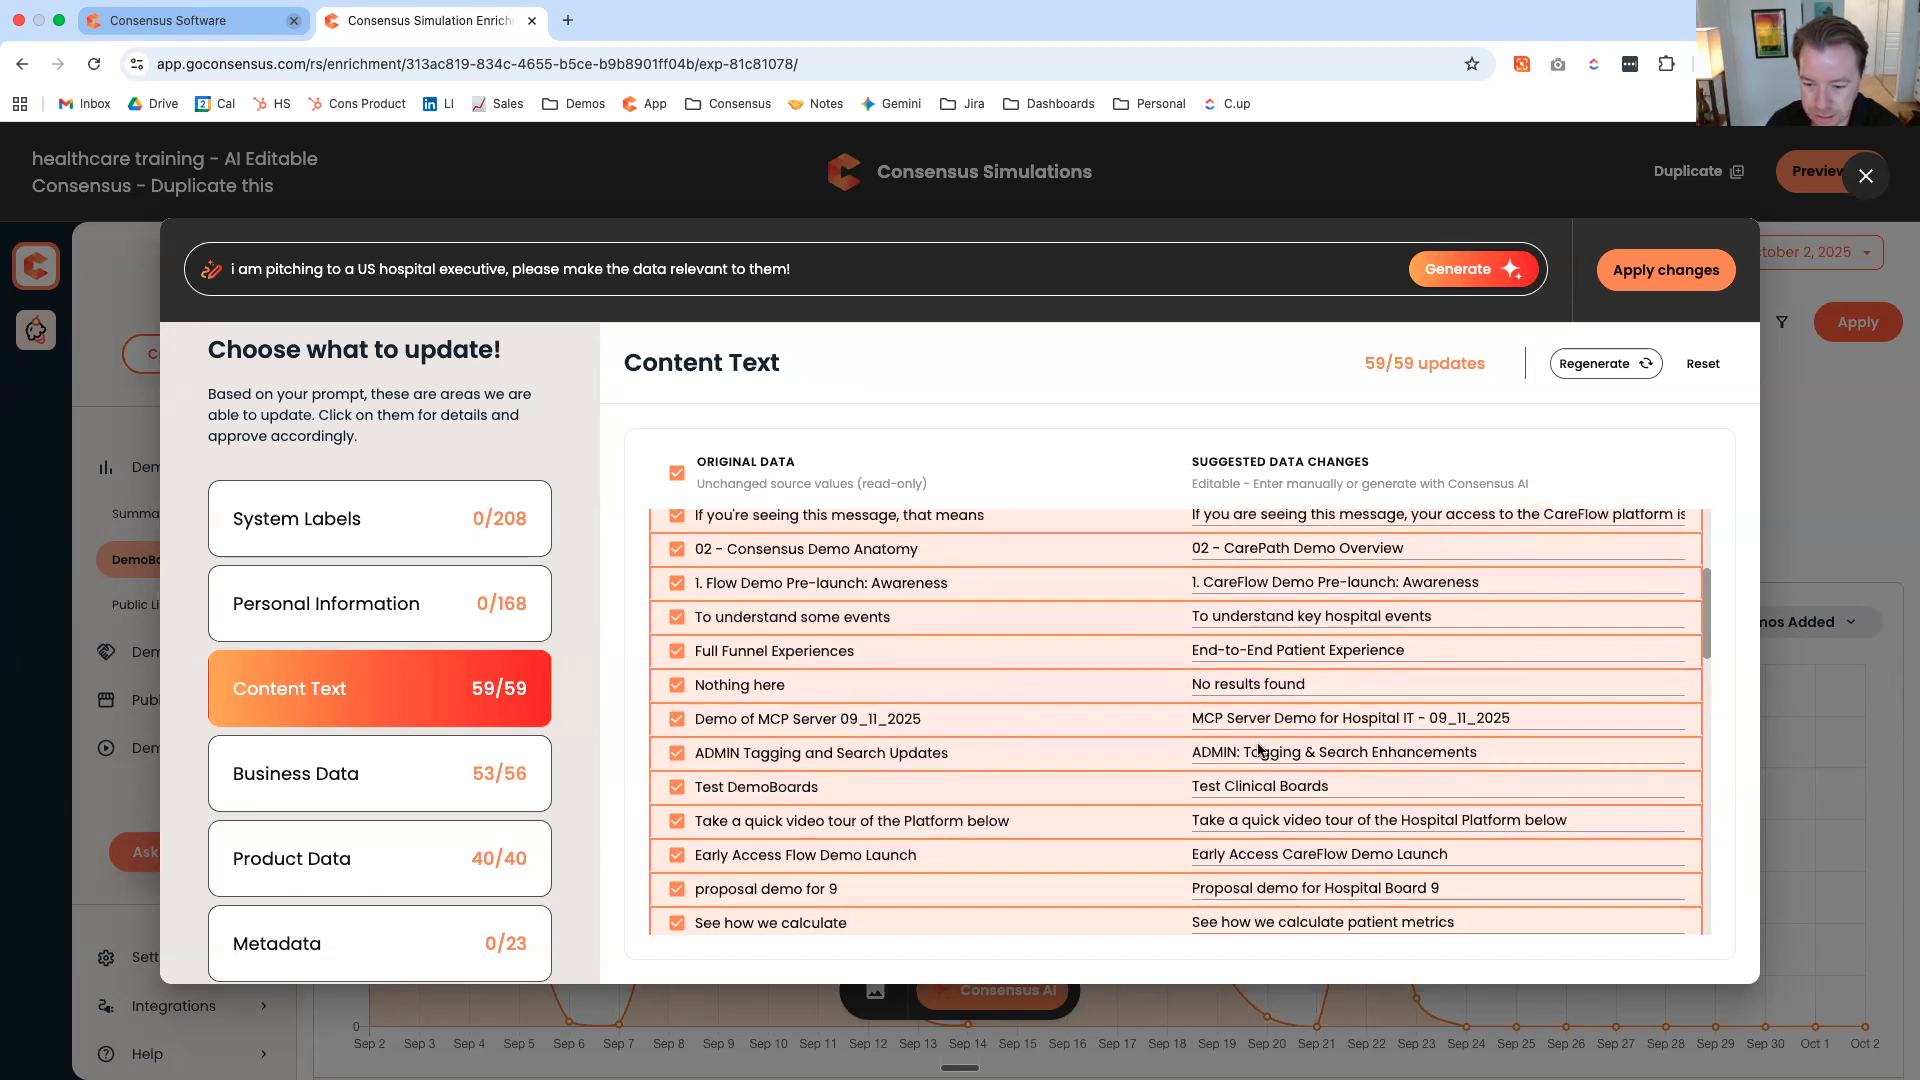Click the magic wand icon in the prompt bar
Screen dimensions: 1920x1080
coord(212,268)
